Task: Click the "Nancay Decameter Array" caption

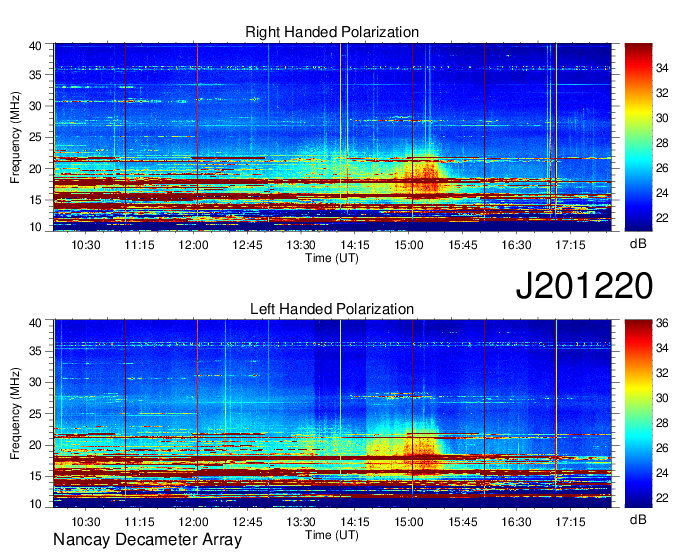Action: click(x=147, y=539)
